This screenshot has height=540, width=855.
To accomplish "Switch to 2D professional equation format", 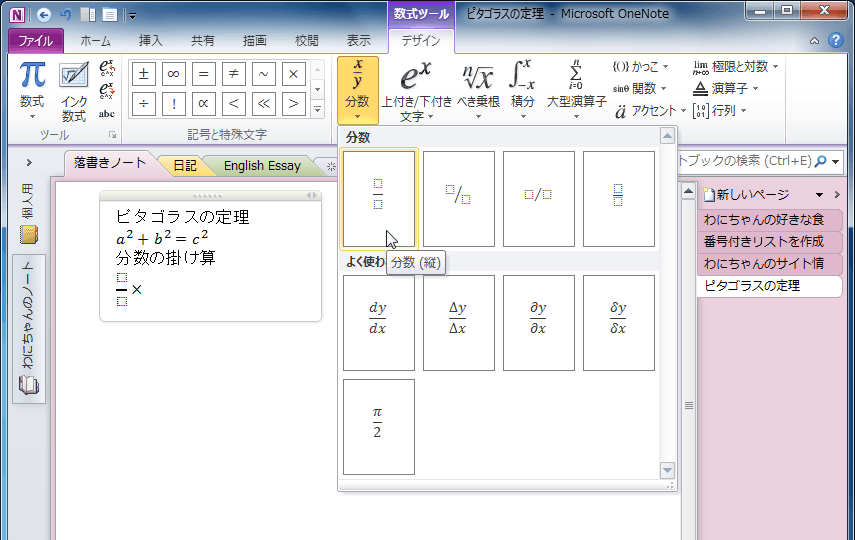I will pos(107,68).
